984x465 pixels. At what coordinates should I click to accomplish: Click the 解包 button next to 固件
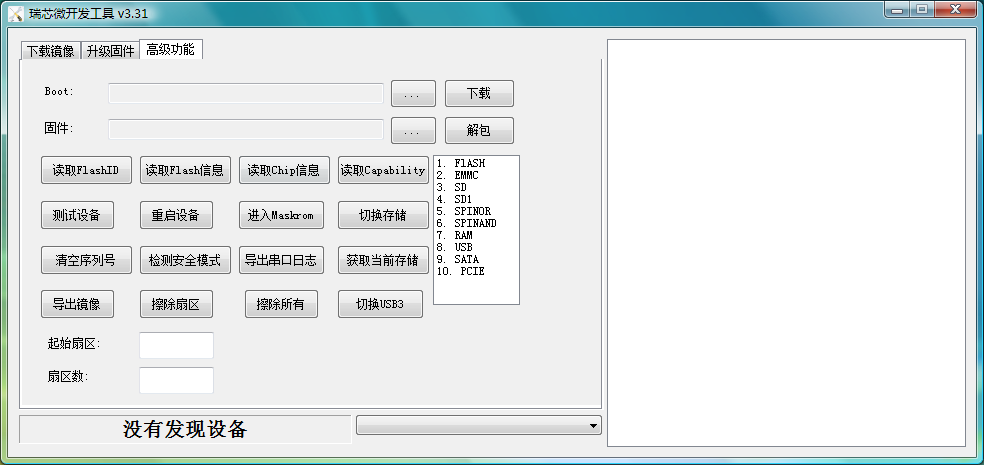[479, 131]
